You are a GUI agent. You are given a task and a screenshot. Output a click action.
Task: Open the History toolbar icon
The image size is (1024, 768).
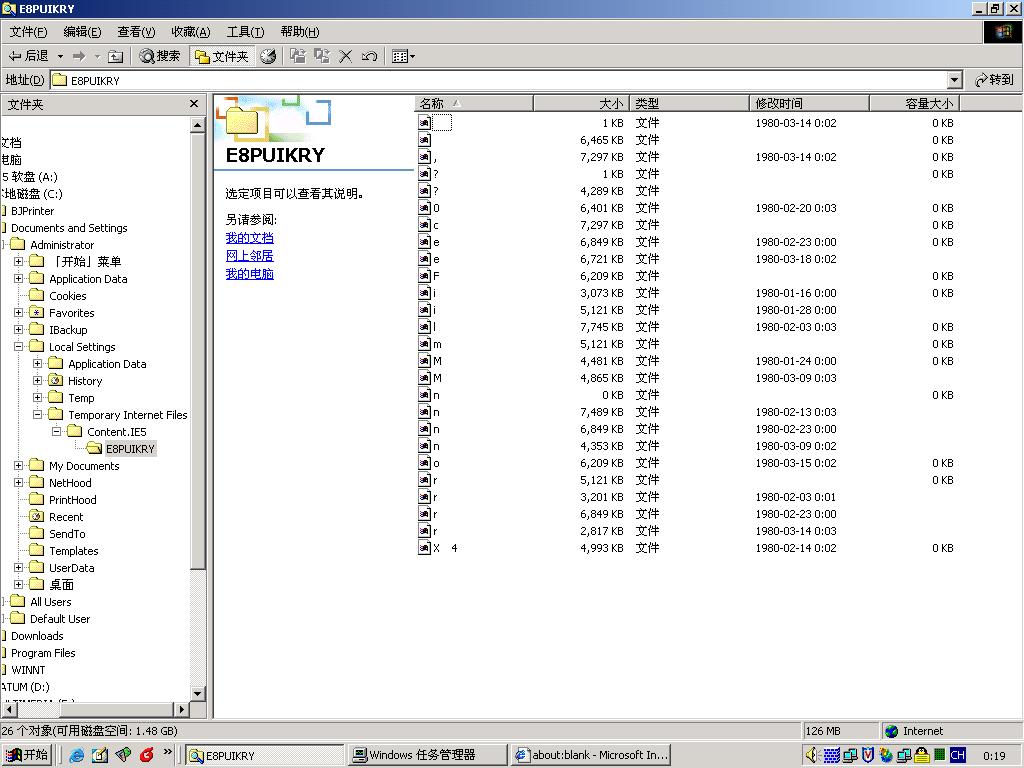(x=268, y=56)
